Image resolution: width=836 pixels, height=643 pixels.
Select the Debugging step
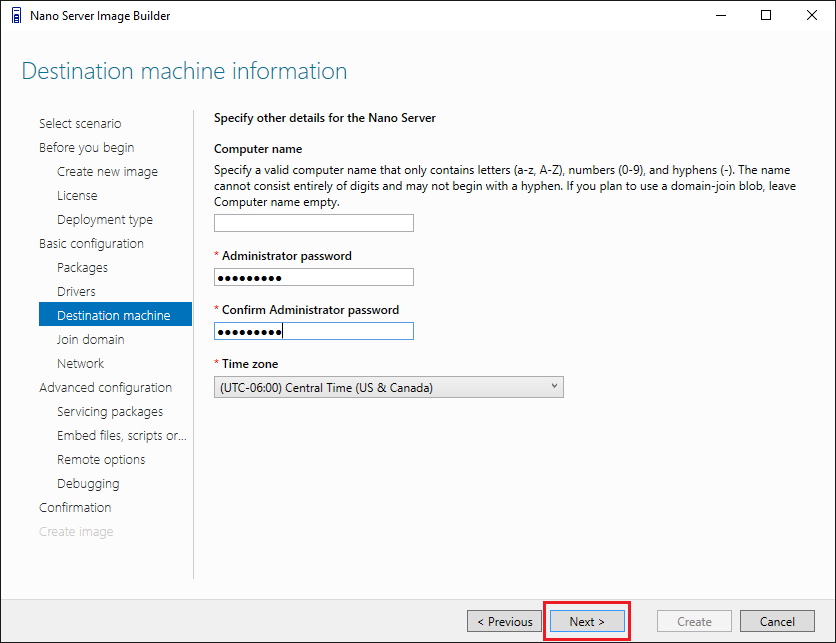pos(88,483)
